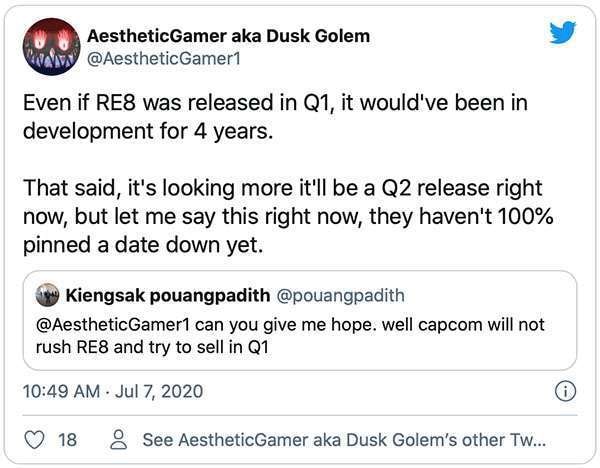
Task: Click the Twitter bird logo
Action: tap(562, 32)
